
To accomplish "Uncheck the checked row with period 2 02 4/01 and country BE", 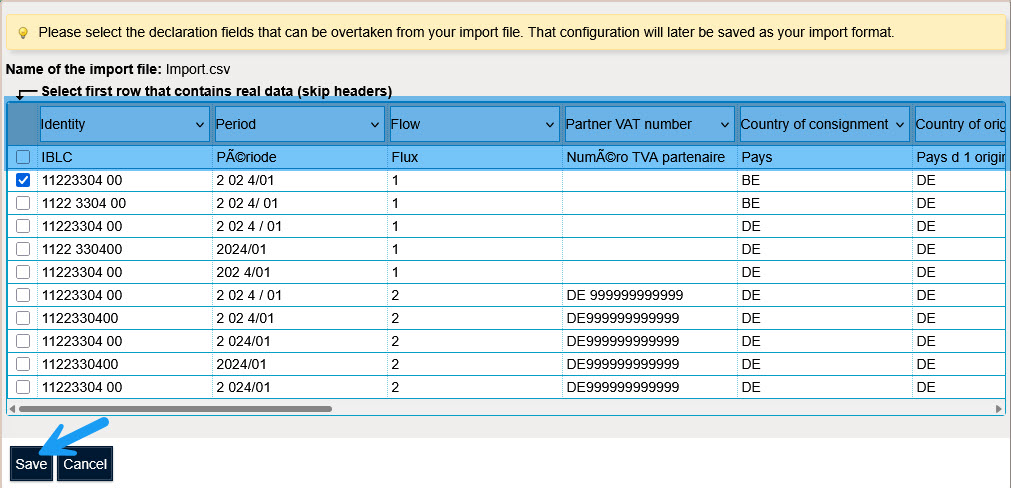I will click(x=23, y=181).
